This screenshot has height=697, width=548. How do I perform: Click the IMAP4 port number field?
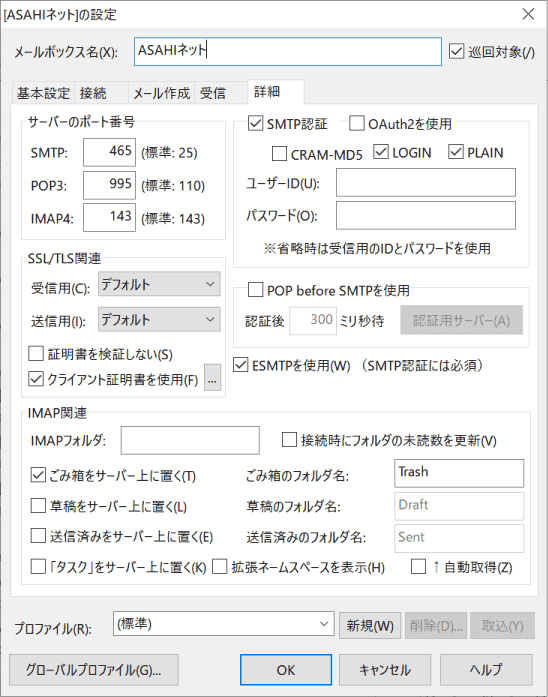109,218
